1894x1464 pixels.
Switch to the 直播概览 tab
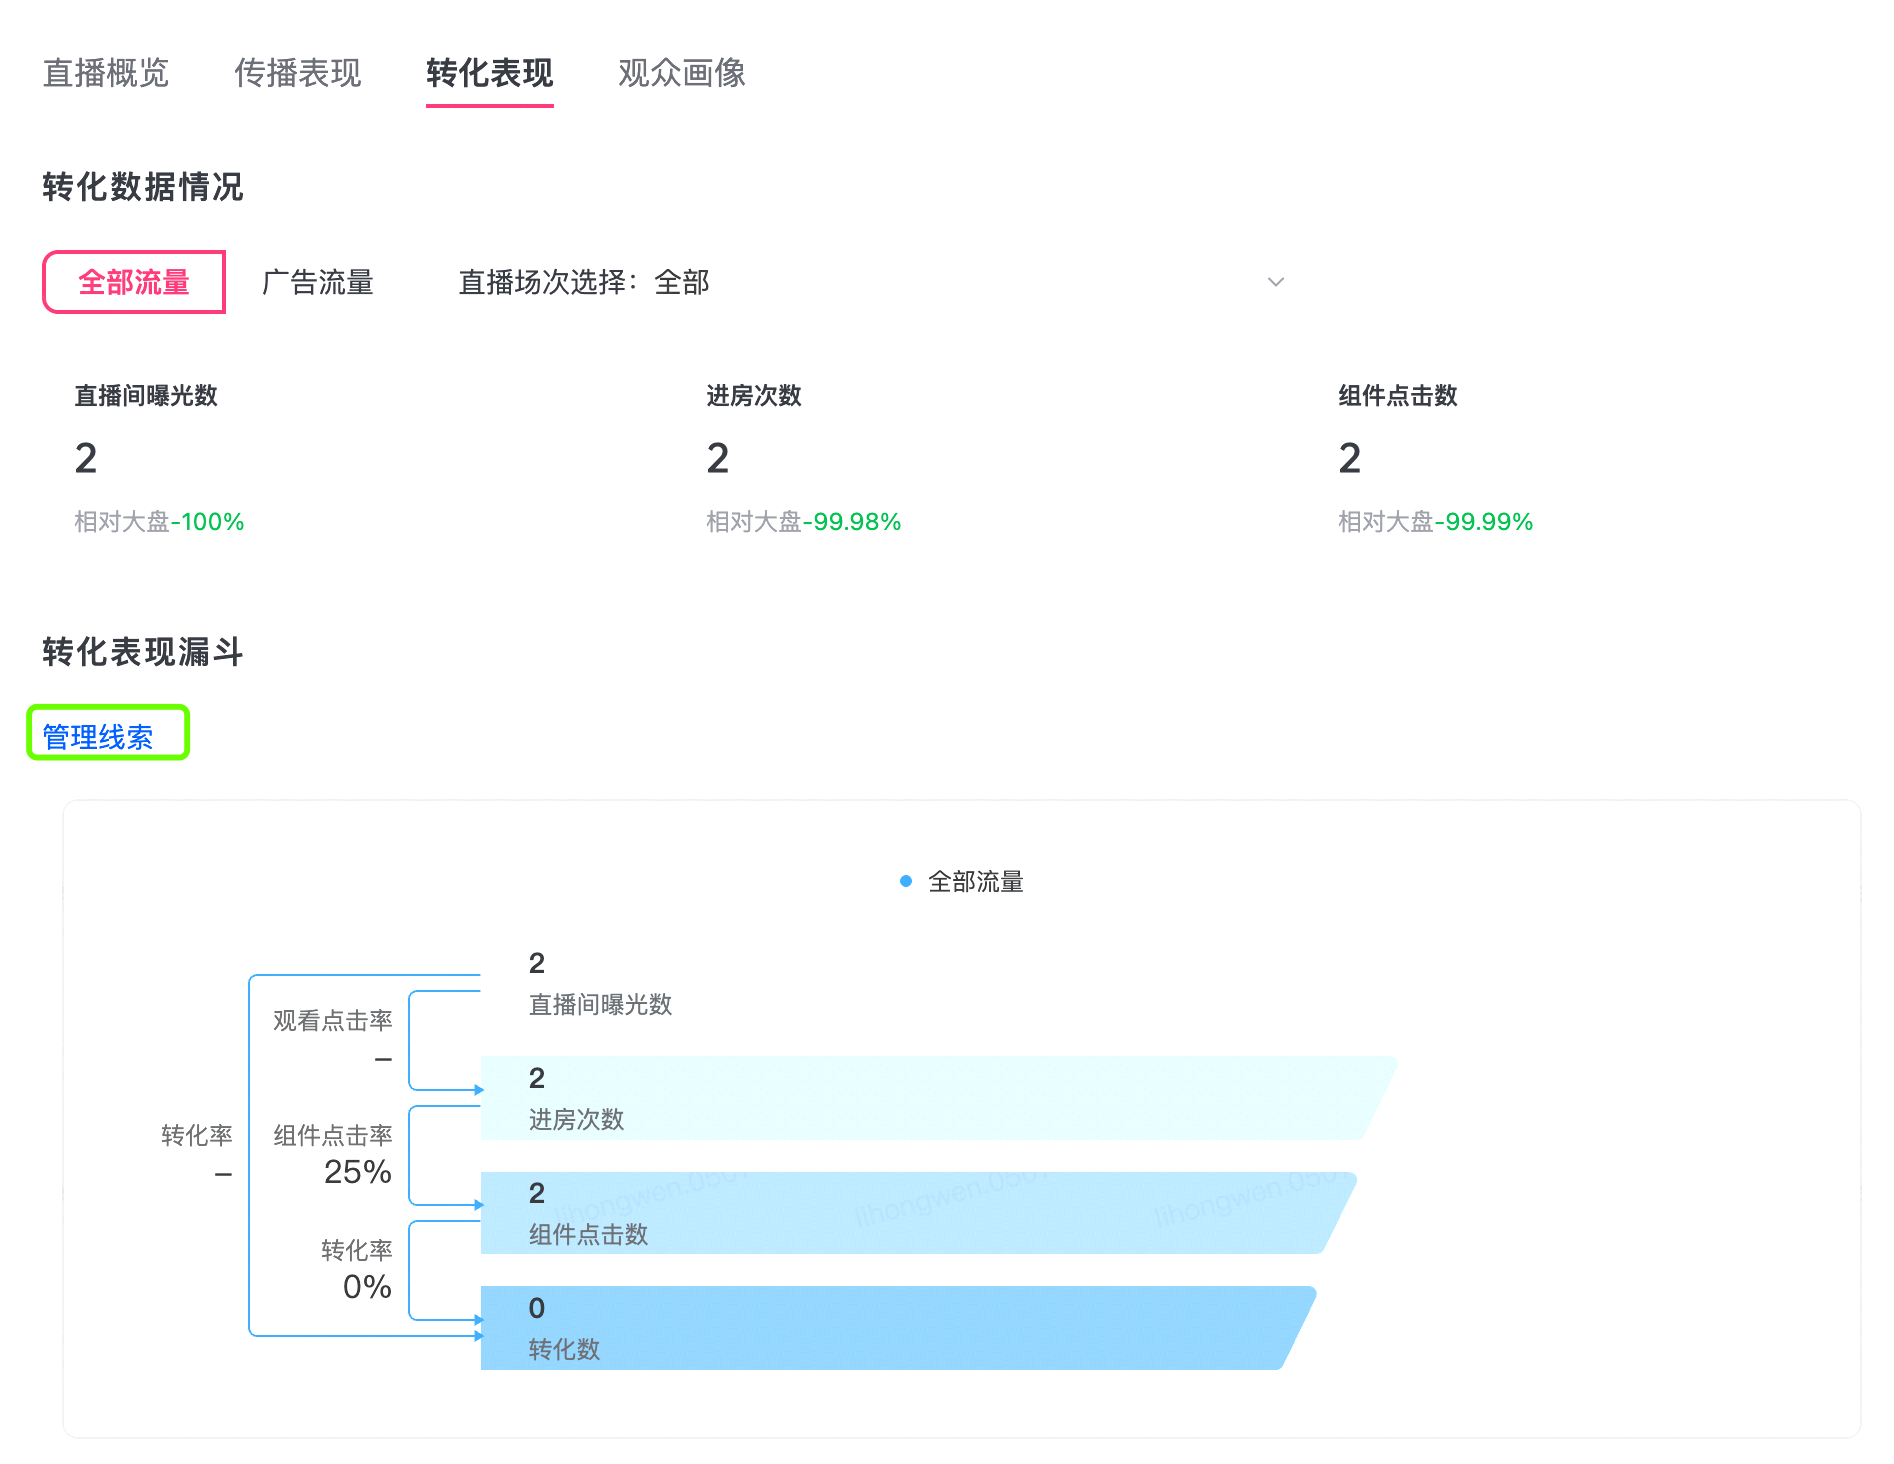coord(106,73)
